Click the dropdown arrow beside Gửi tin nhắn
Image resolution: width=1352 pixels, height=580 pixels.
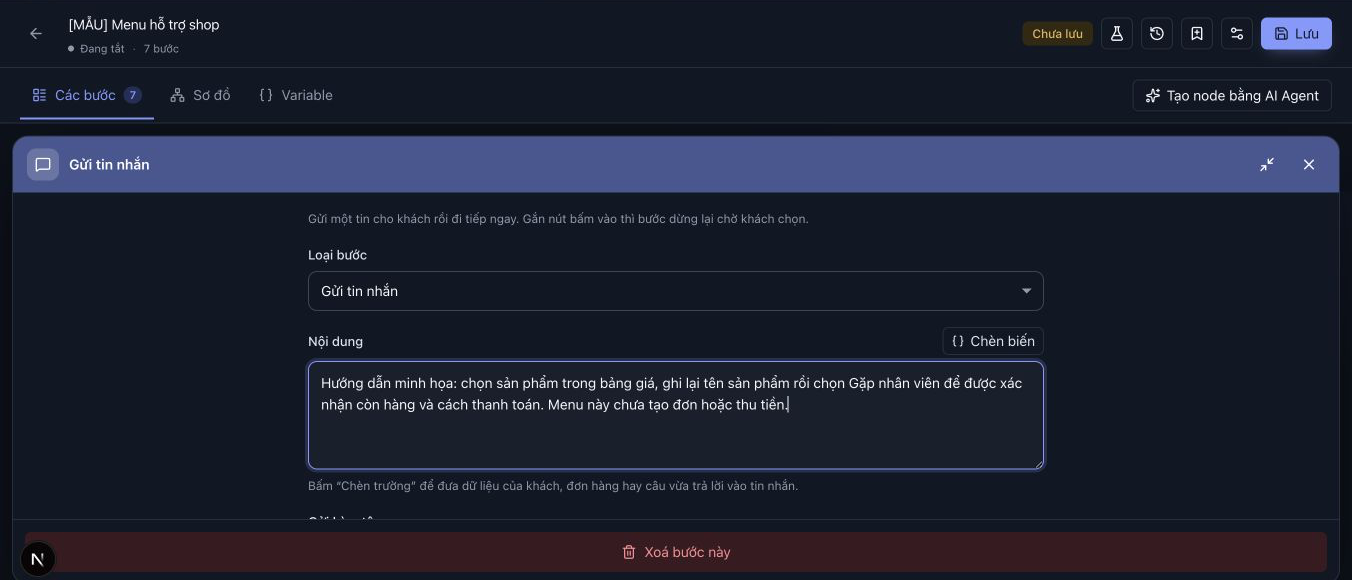[x=1026, y=291]
